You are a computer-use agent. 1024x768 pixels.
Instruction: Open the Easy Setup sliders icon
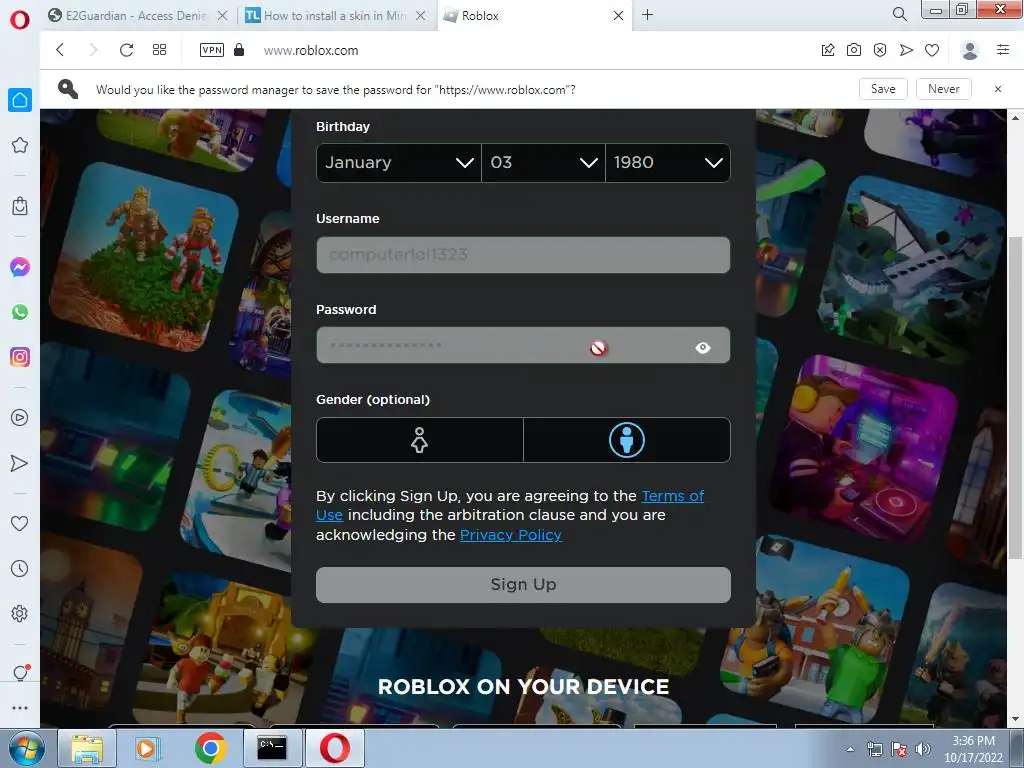click(x=1003, y=50)
